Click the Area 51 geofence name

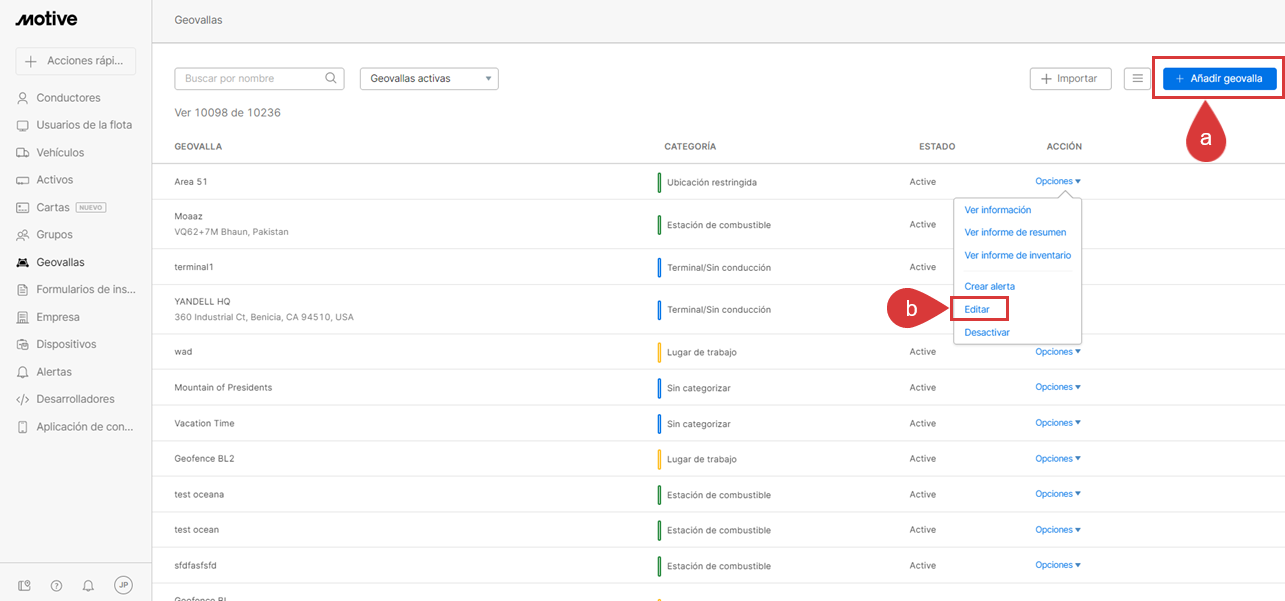click(x=190, y=182)
